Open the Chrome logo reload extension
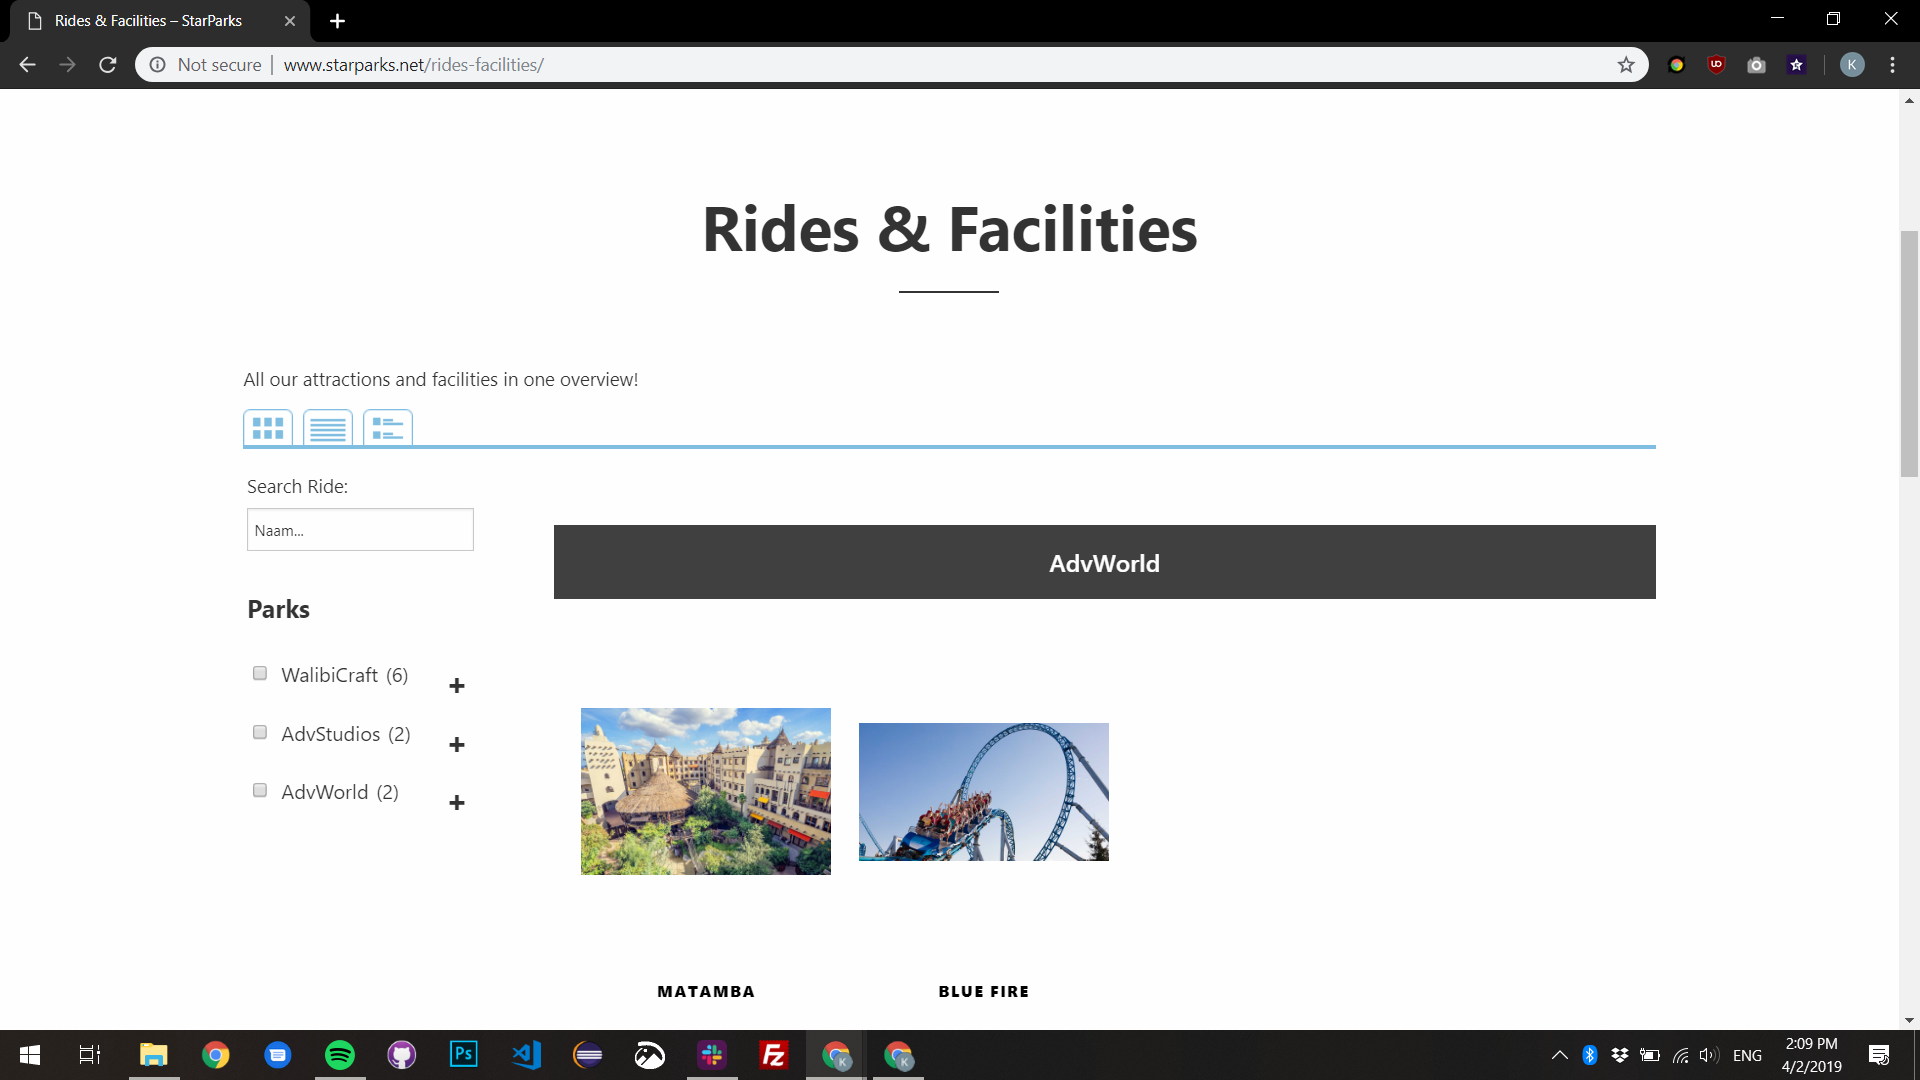Image resolution: width=1920 pixels, height=1080 pixels. pyautogui.click(x=1677, y=65)
